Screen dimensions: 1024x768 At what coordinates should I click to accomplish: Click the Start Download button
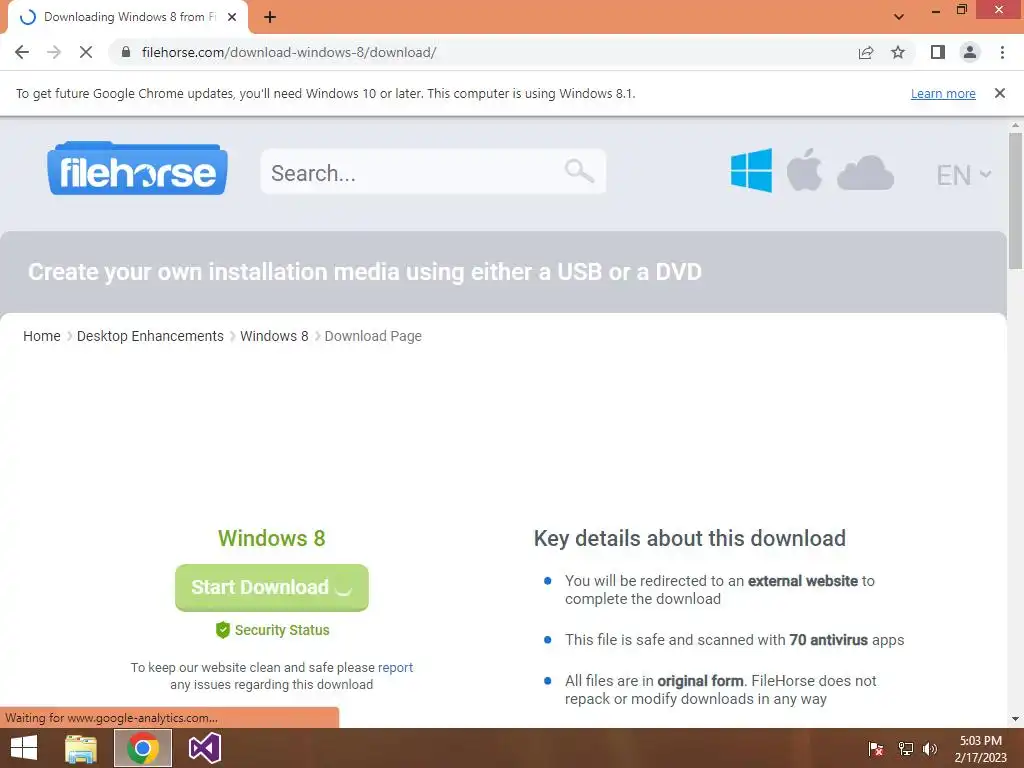click(x=272, y=588)
